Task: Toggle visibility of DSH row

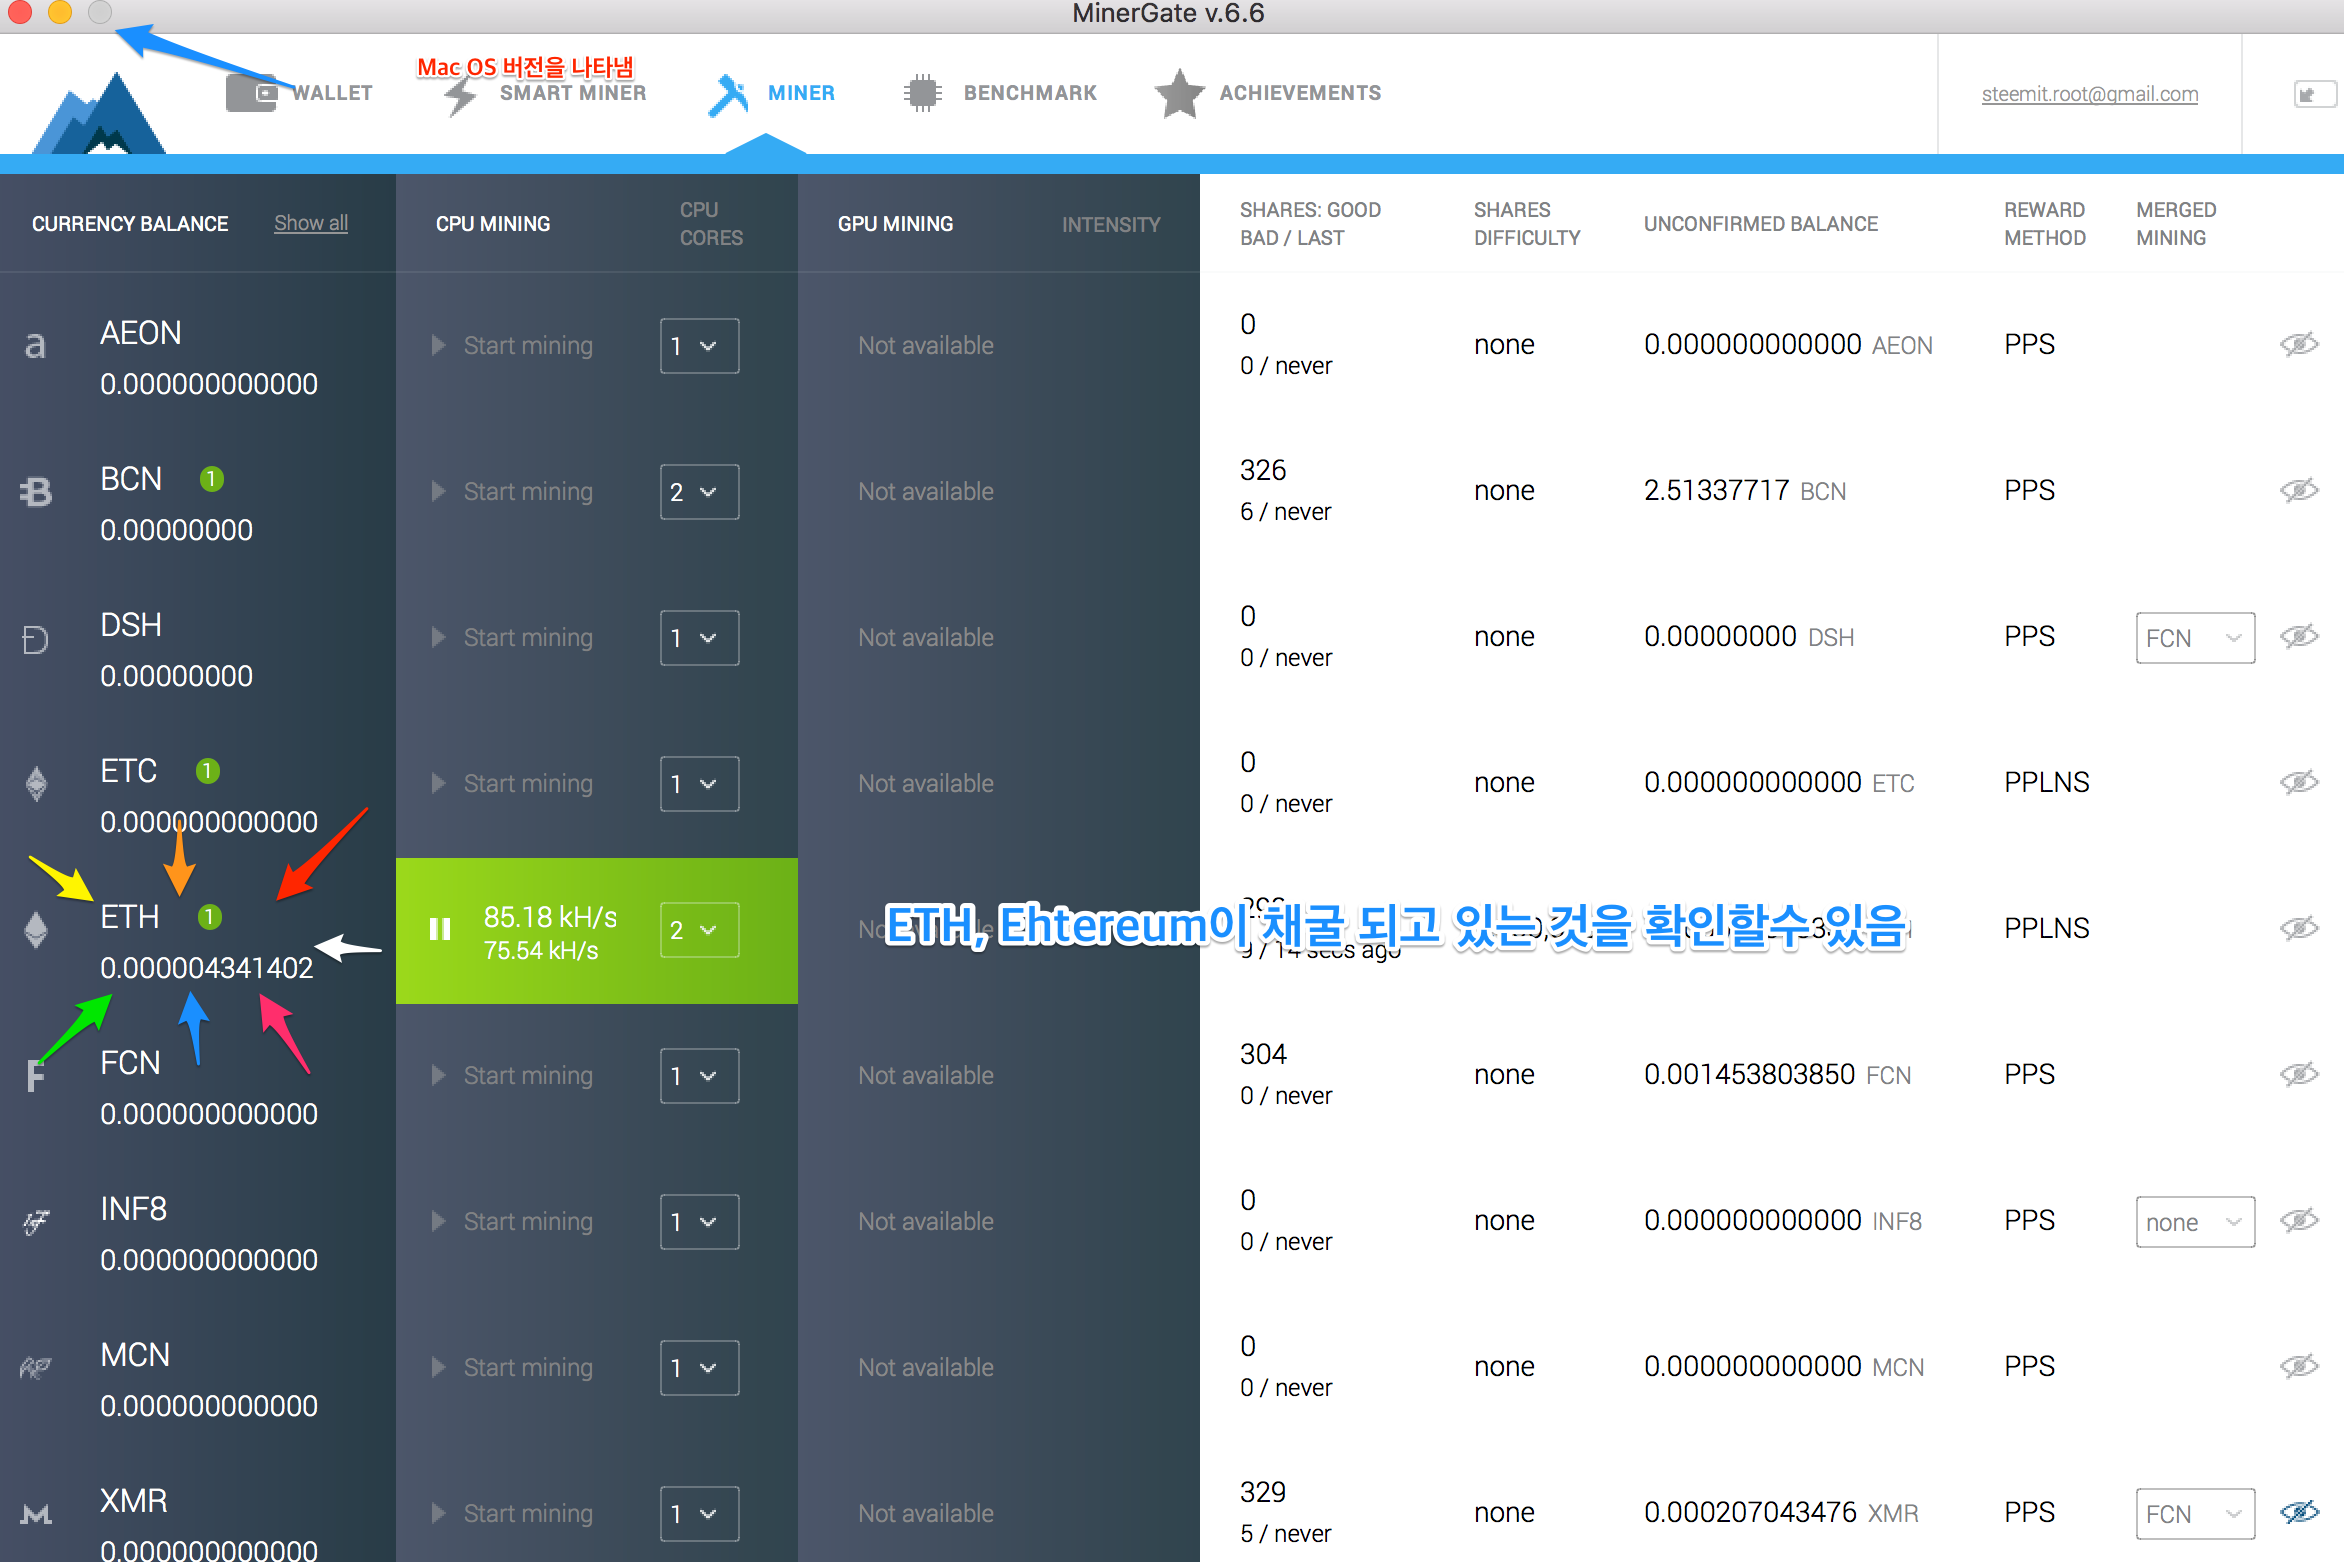Action: point(2298,637)
